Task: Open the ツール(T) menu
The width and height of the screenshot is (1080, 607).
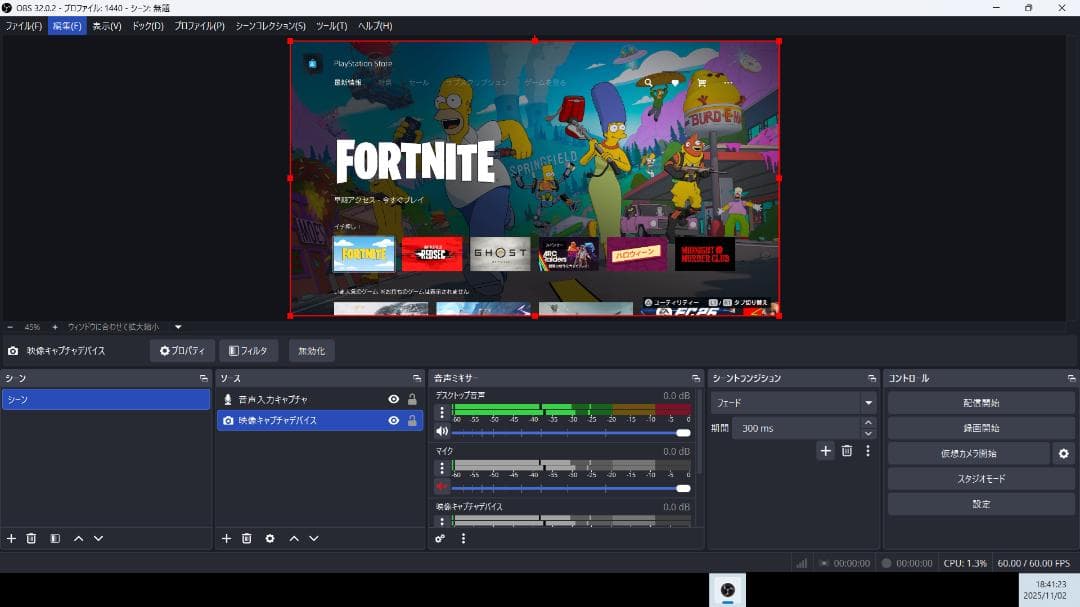Action: (x=331, y=26)
